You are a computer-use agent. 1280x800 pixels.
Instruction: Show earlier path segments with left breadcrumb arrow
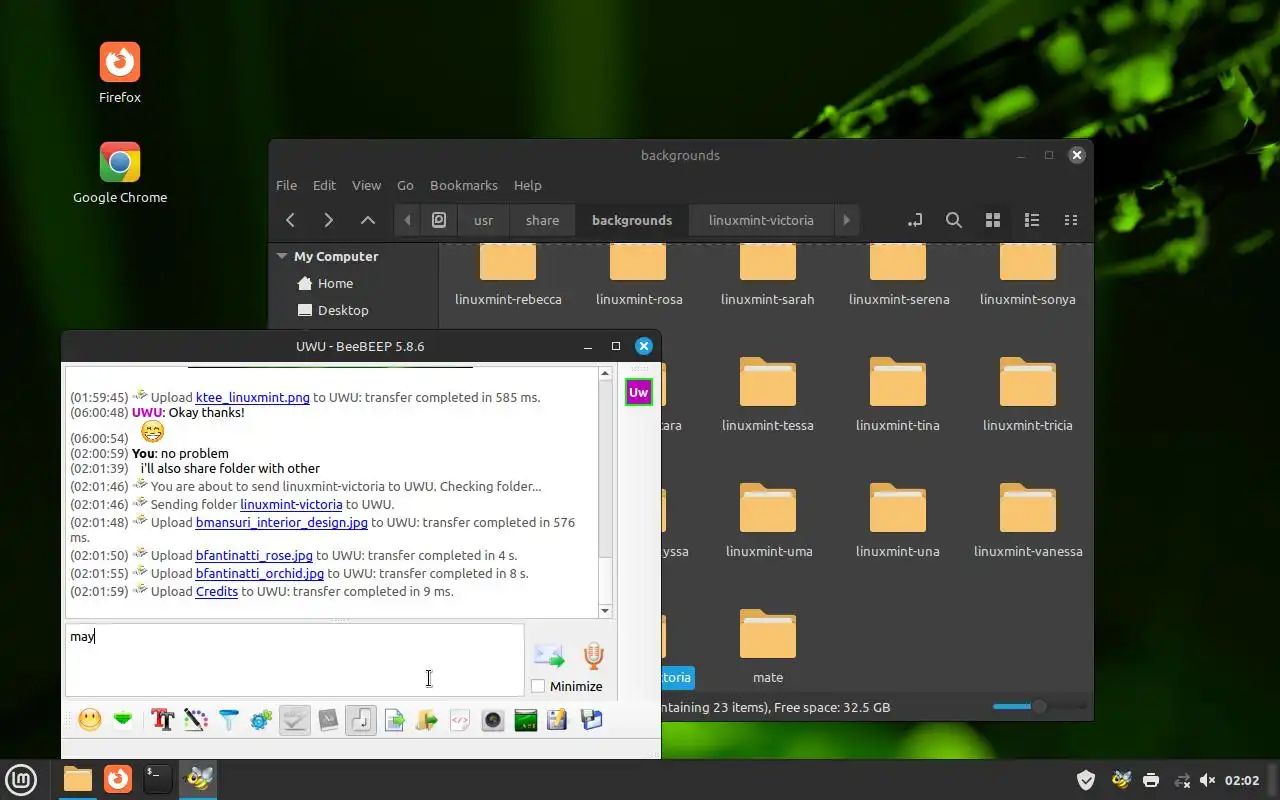pos(407,220)
